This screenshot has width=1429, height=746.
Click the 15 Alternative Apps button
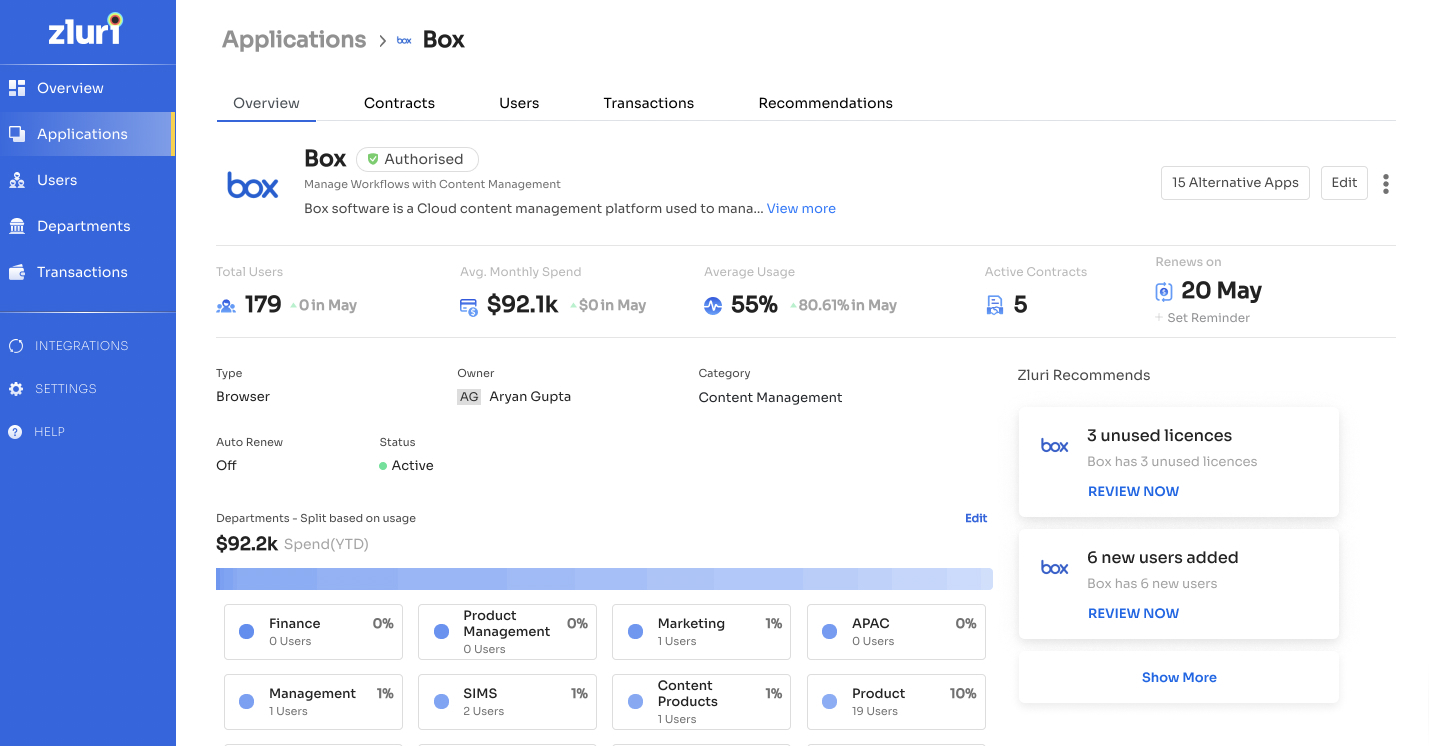pos(1235,183)
